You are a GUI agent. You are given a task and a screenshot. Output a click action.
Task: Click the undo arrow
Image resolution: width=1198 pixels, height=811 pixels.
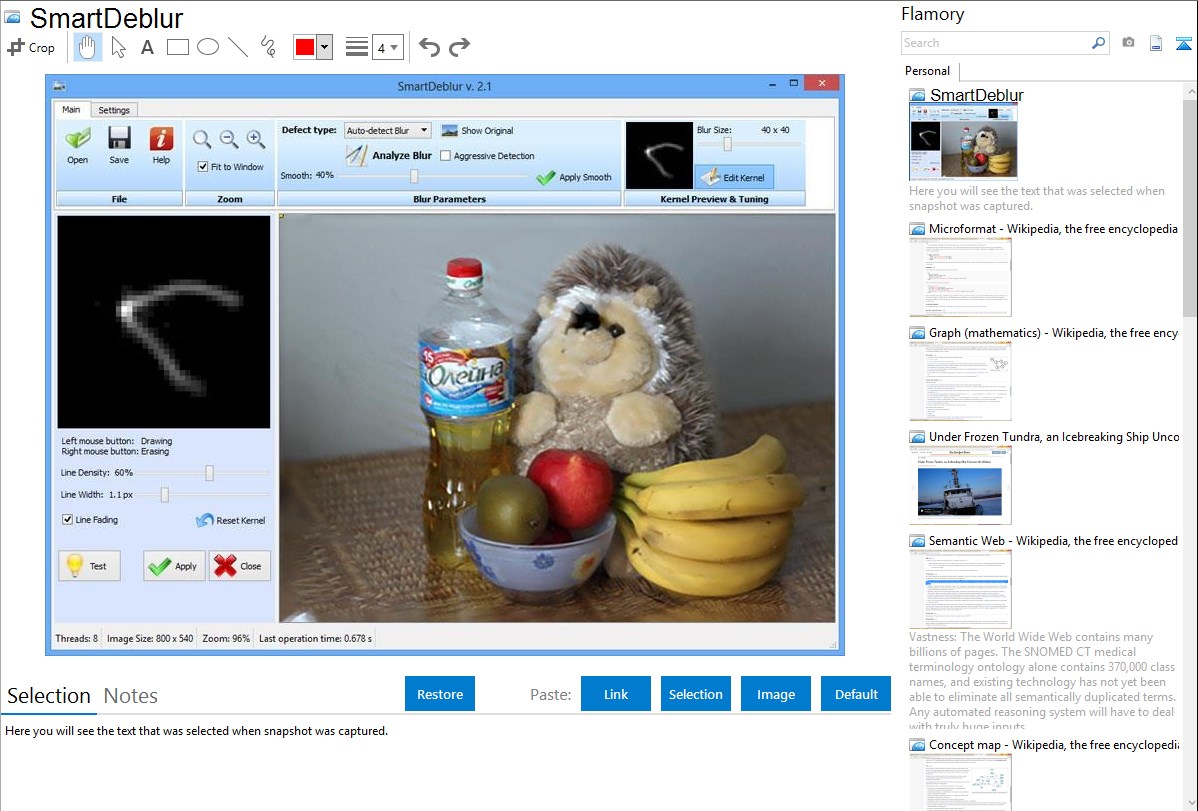click(429, 47)
